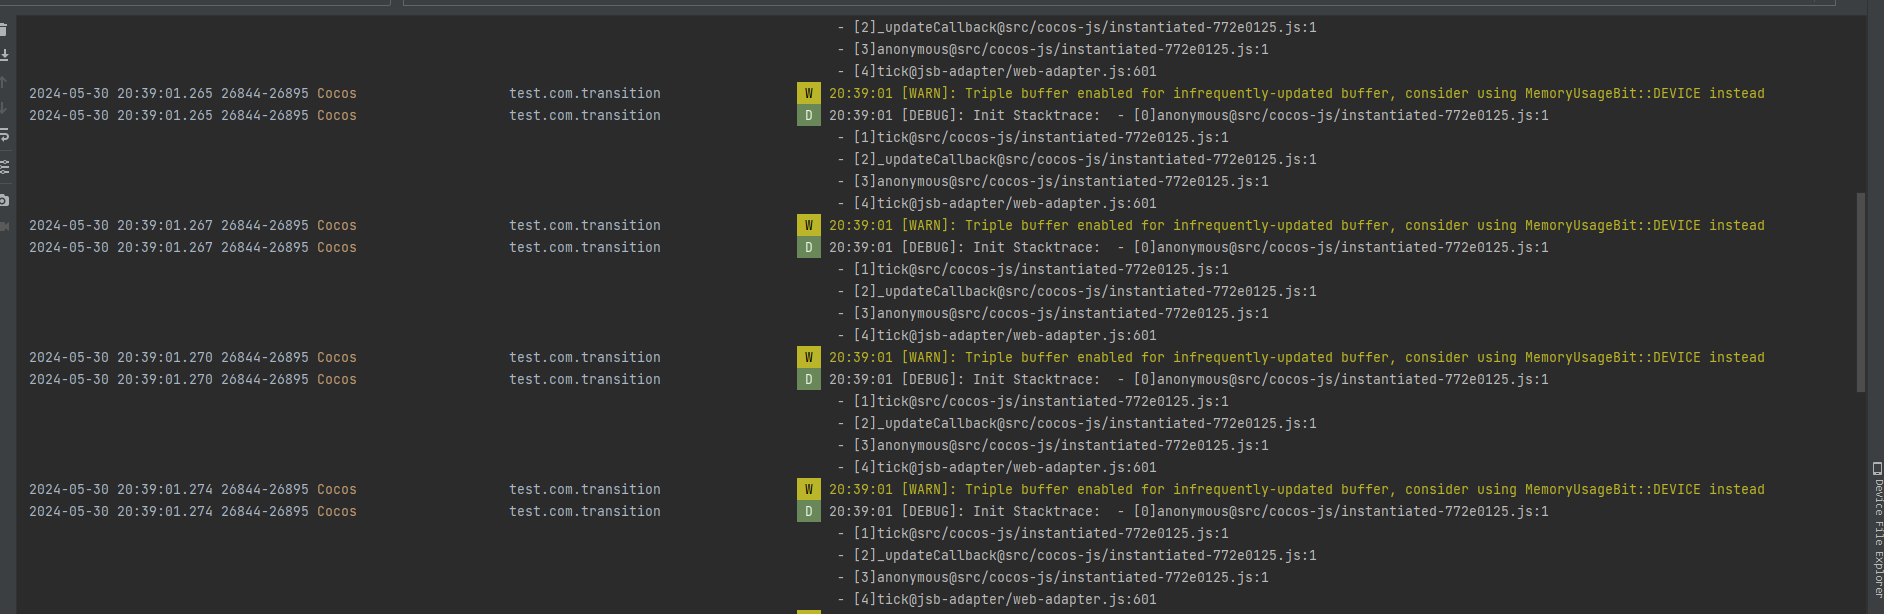
Task: Click the topmost [3]anonymous stack line
Action: 1053,49
